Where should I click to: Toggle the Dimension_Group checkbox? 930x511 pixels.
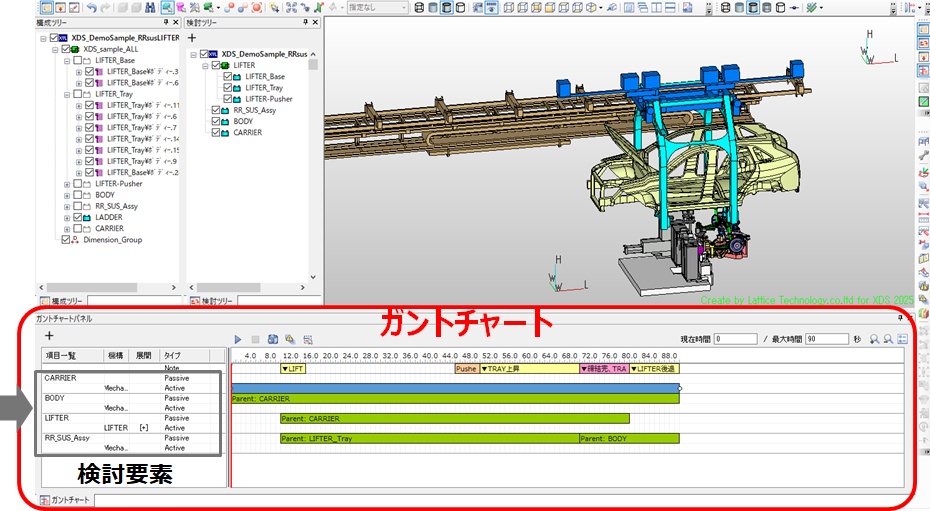[65, 240]
